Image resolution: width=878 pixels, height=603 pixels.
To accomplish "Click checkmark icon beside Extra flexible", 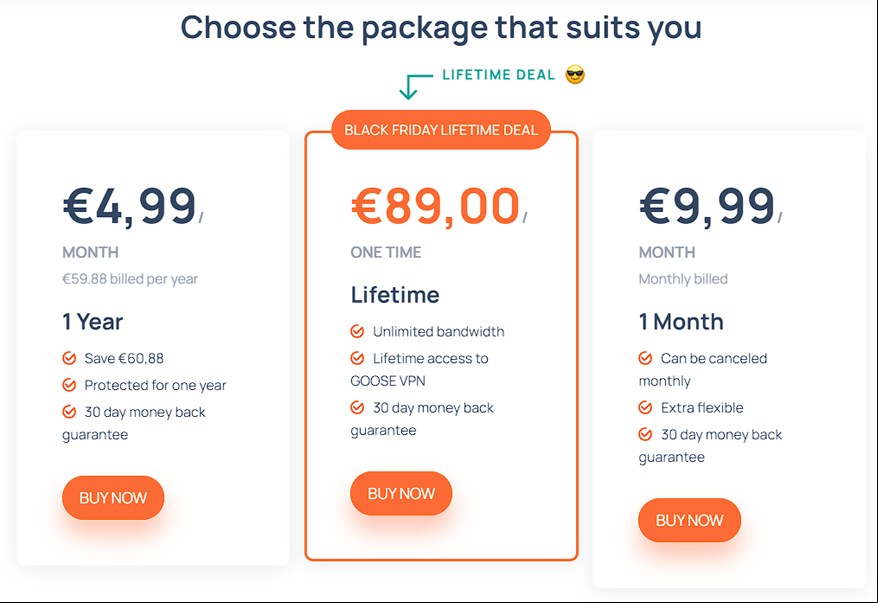I will pos(646,407).
